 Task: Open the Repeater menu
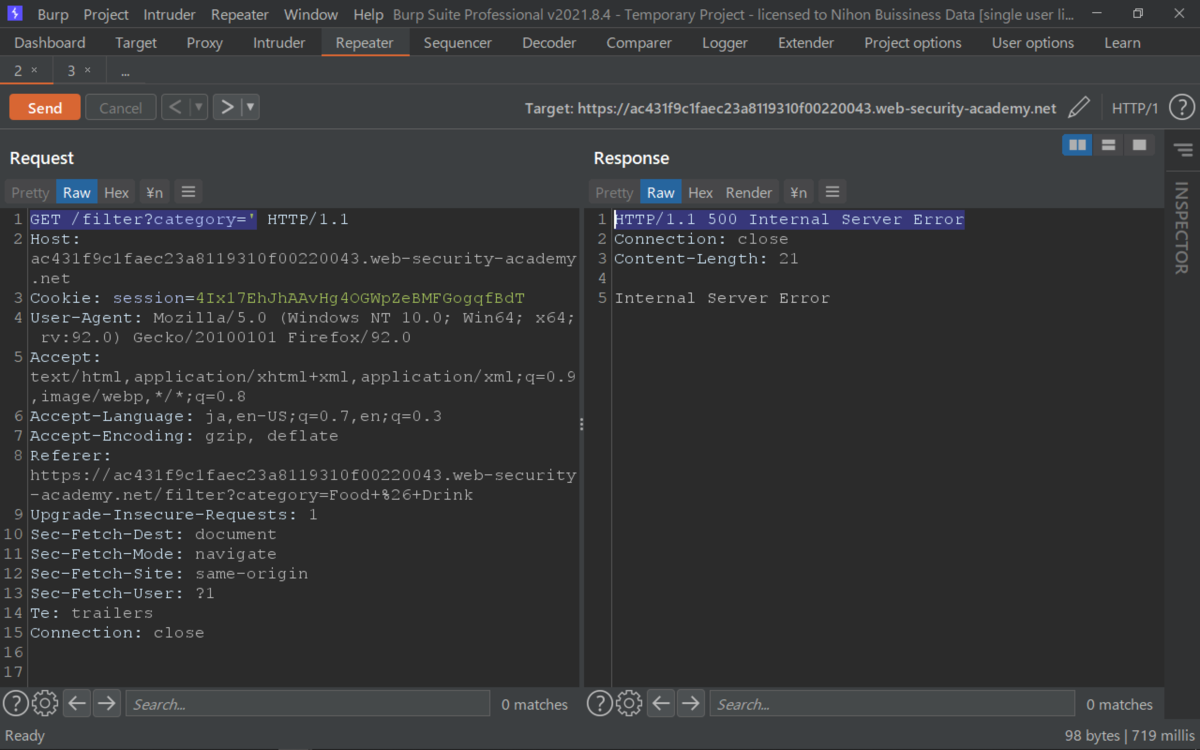click(240, 15)
